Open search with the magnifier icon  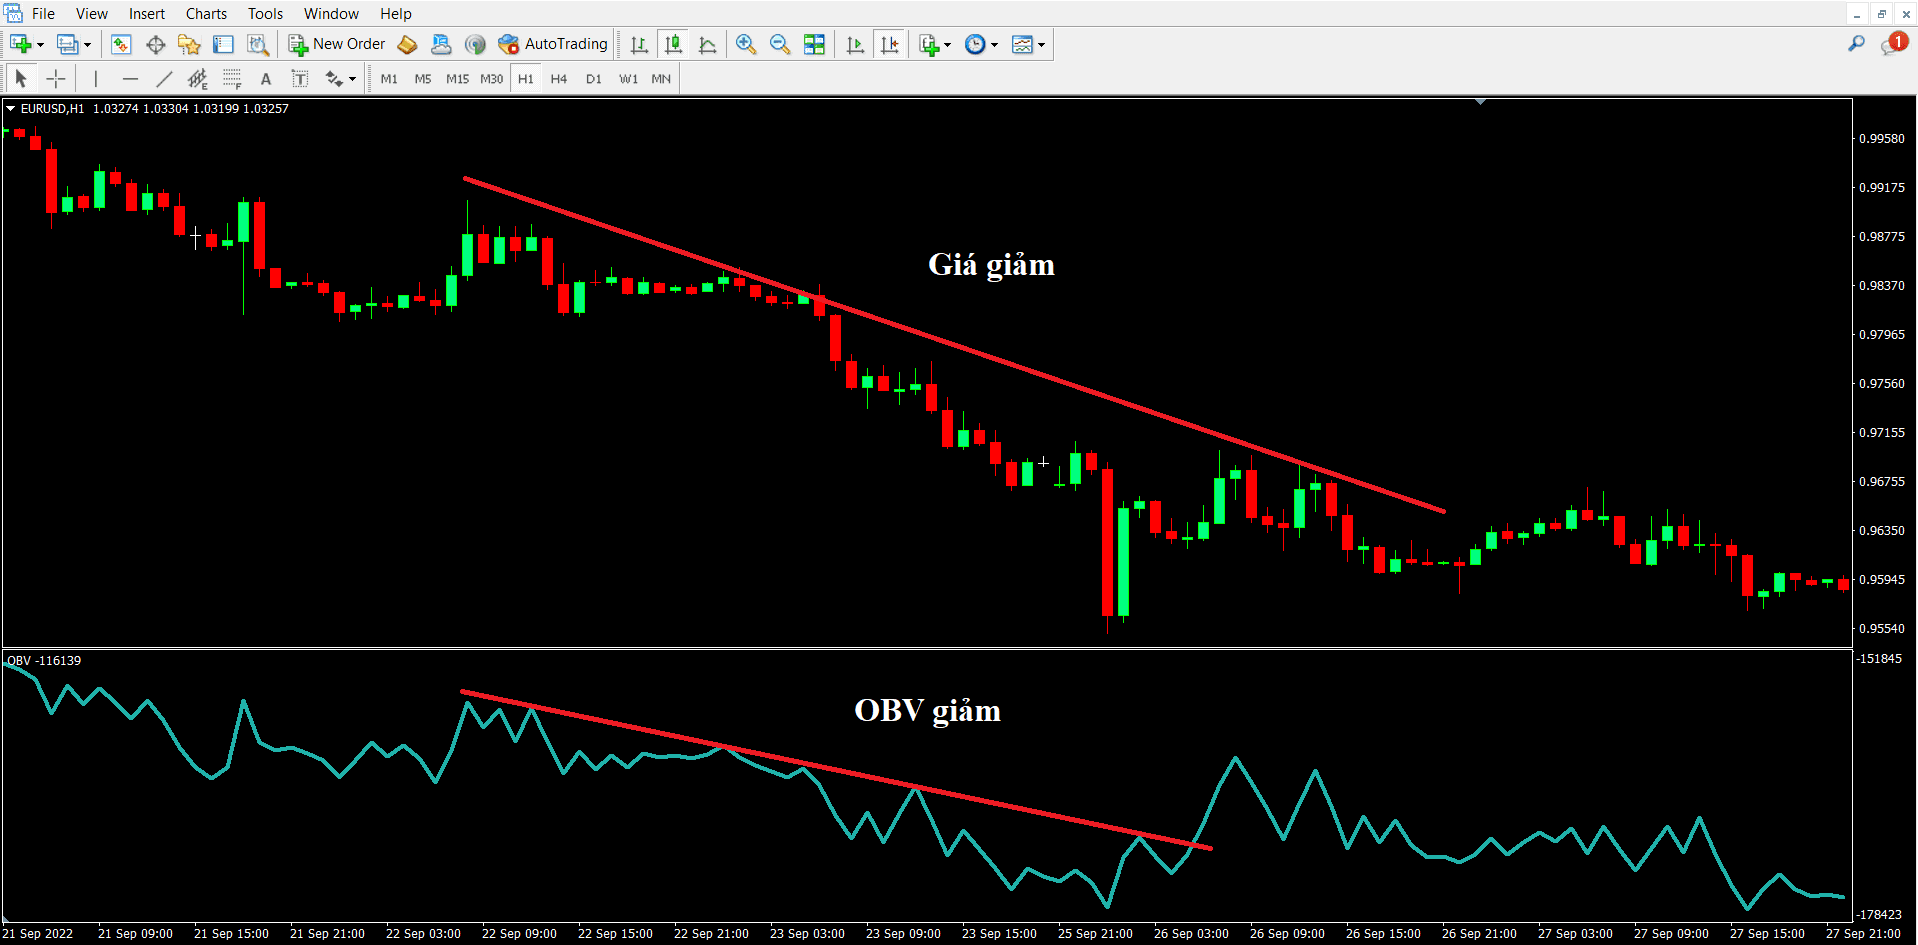(x=1856, y=44)
